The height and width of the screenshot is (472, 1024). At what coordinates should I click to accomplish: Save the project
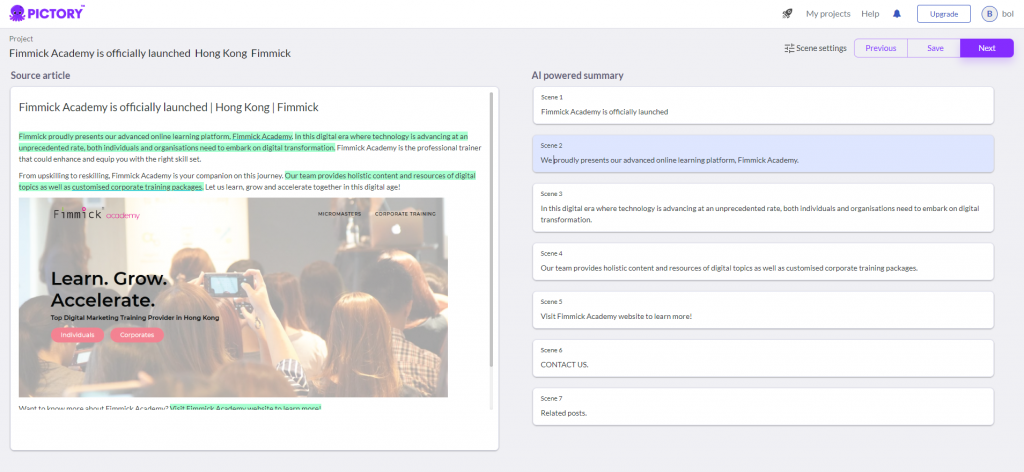pyautogui.click(x=935, y=48)
